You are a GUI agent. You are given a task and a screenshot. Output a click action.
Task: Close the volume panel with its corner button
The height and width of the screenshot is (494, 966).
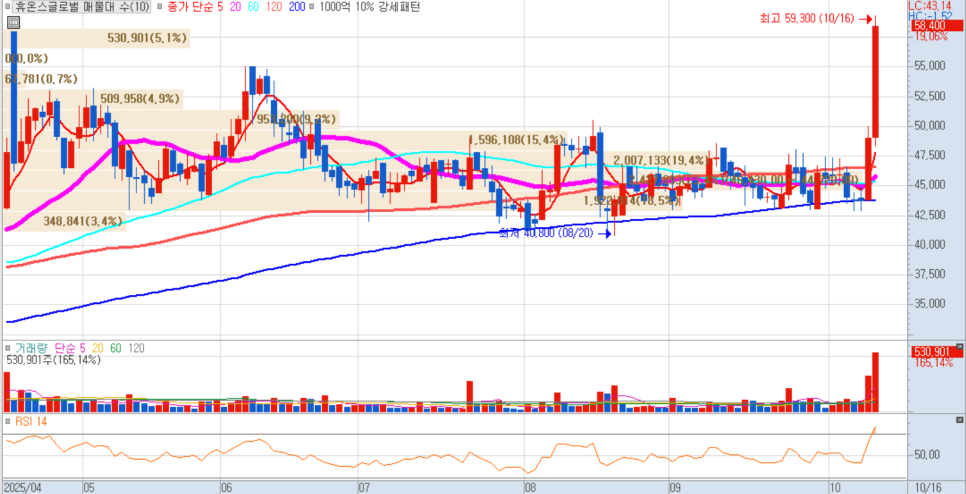959,346
